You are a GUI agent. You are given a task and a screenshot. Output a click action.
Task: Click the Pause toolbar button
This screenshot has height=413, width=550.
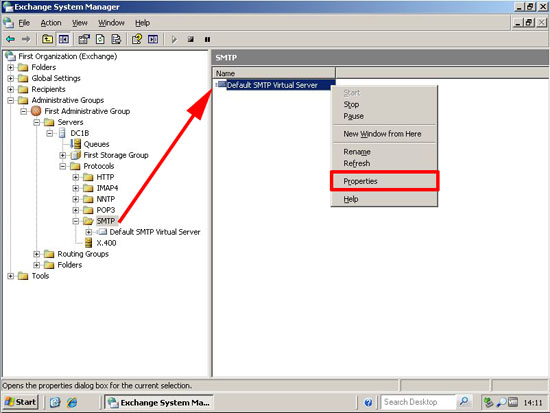[207, 39]
